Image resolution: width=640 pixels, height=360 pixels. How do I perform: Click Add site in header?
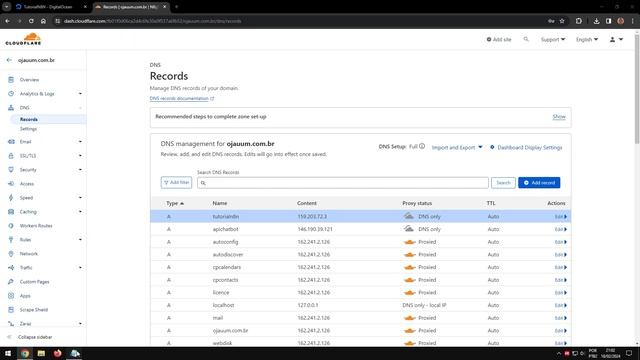tap(499, 40)
